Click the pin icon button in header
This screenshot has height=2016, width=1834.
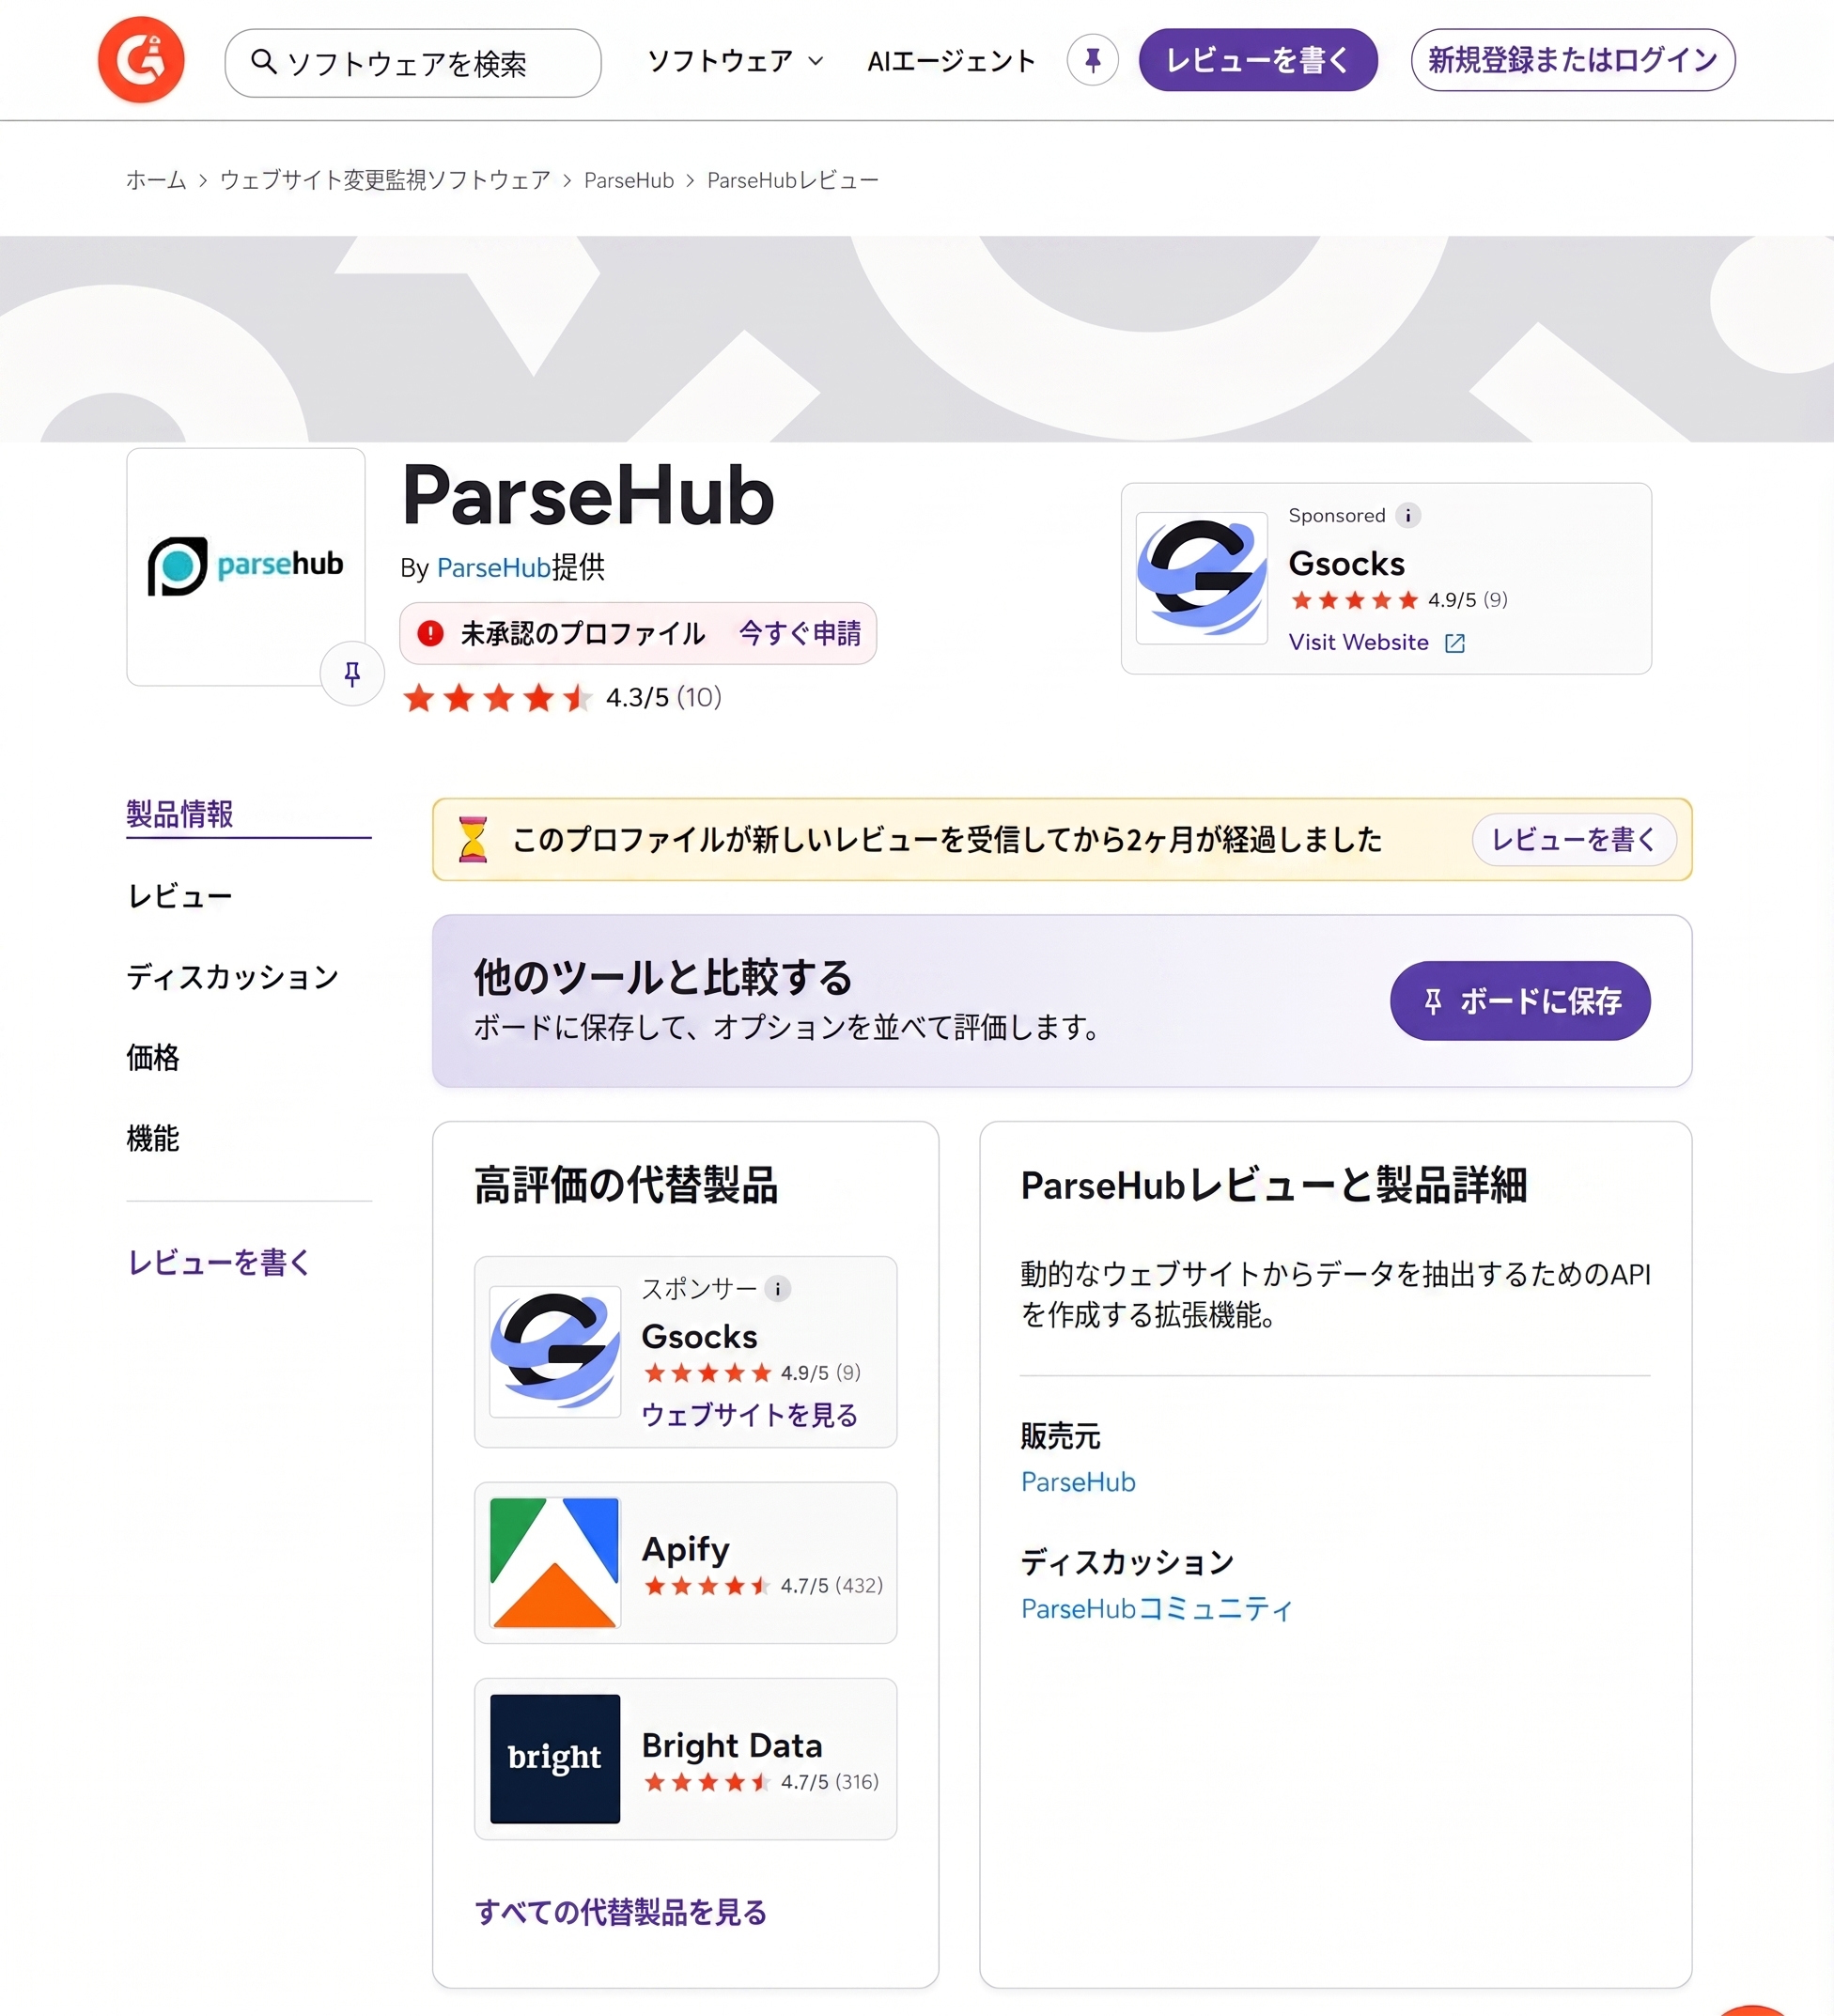(1092, 60)
